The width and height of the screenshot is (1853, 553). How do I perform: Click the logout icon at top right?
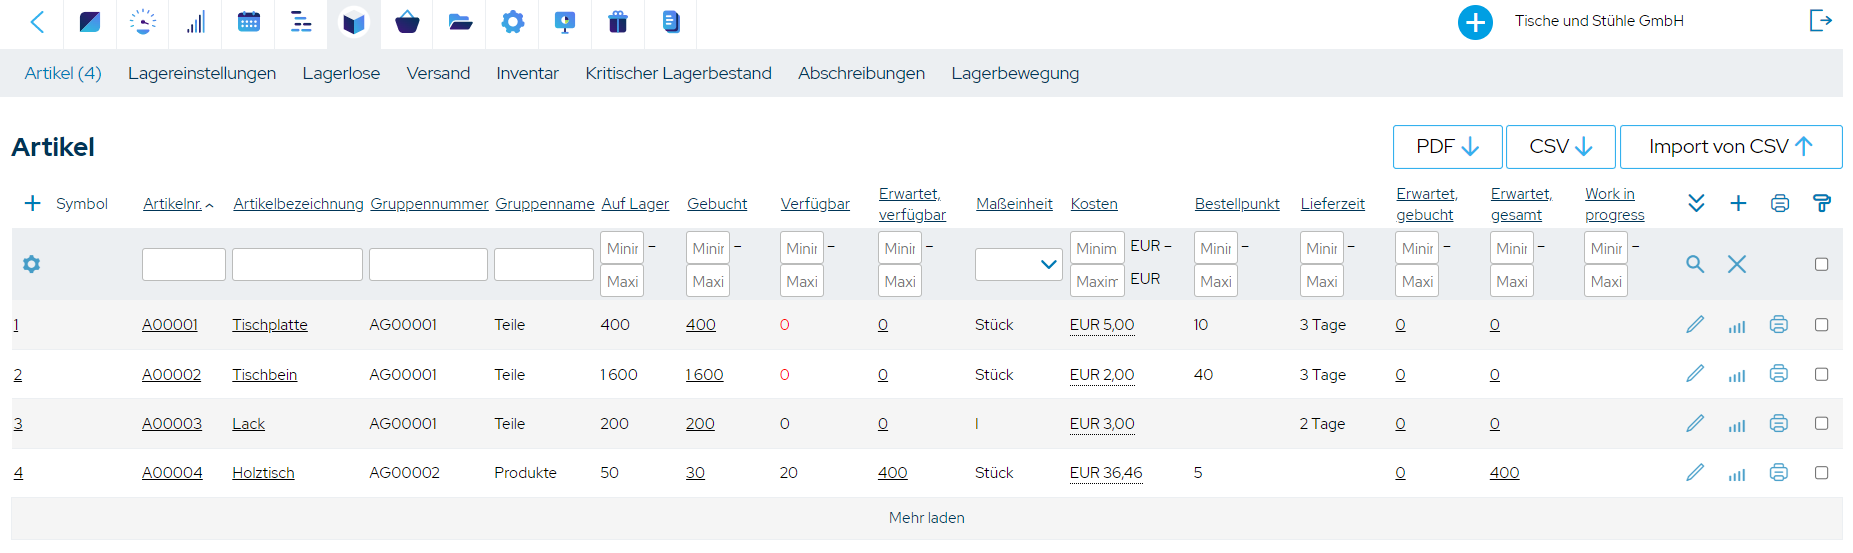[1821, 21]
